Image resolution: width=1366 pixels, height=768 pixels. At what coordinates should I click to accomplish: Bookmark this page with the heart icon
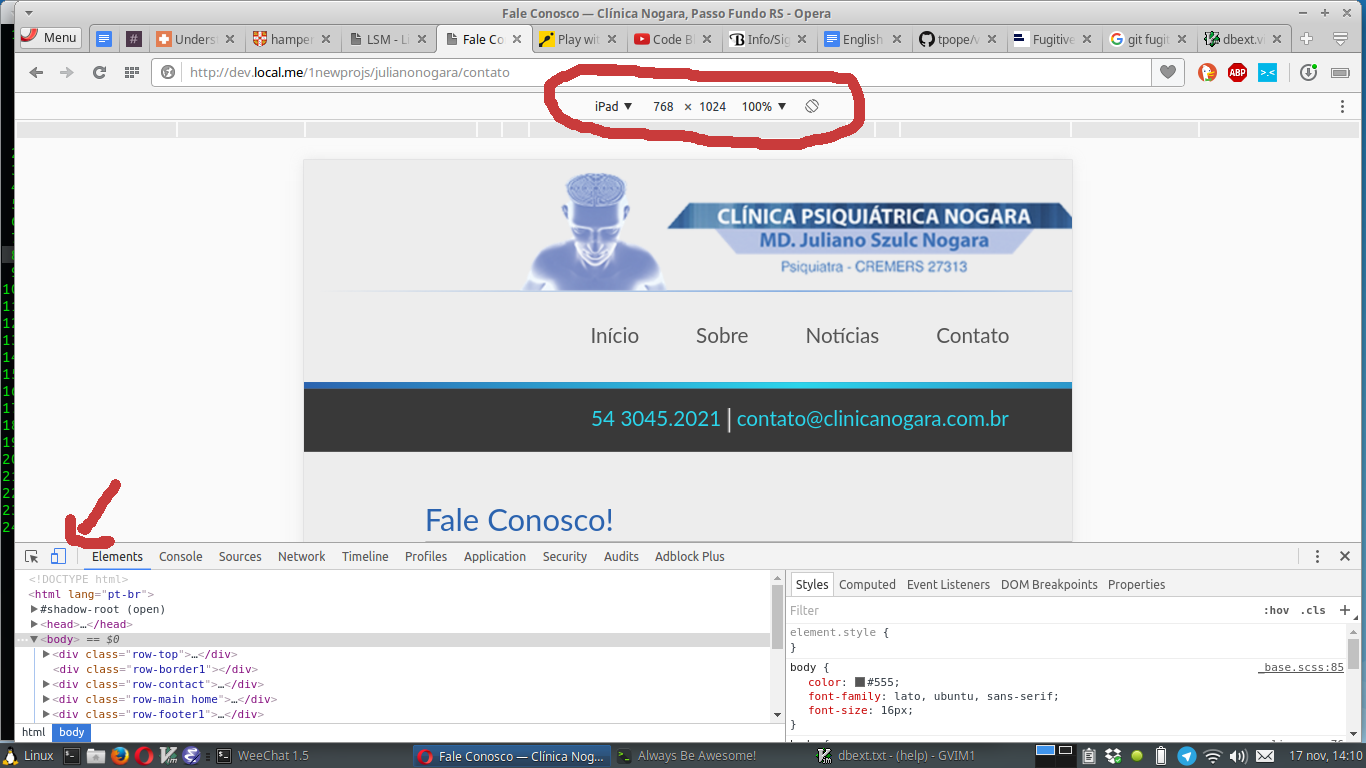click(x=1168, y=72)
